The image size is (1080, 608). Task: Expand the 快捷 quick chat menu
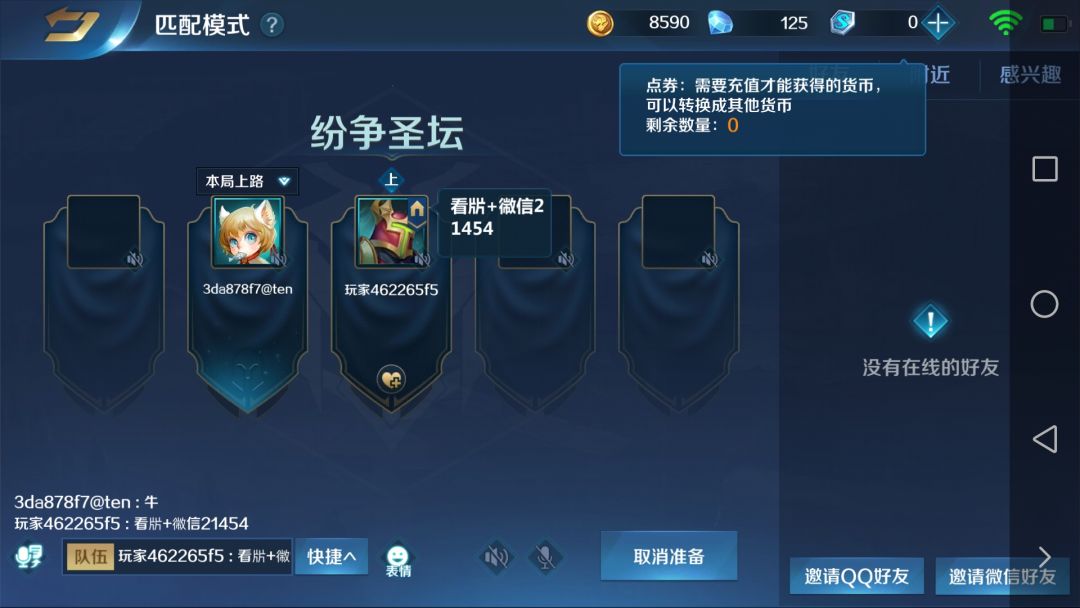click(x=331, y=556)
